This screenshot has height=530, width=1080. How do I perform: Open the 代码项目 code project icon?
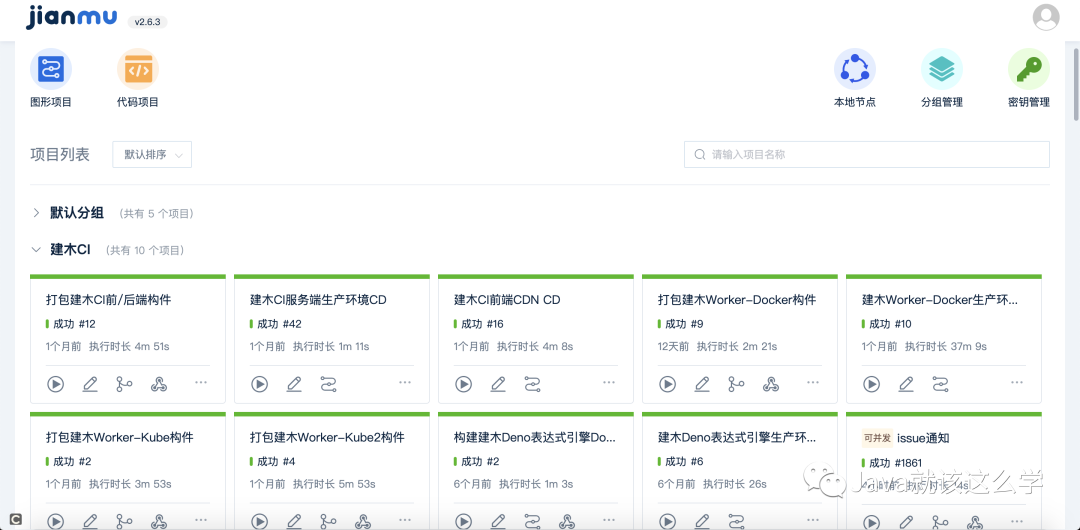coord(138,70)
